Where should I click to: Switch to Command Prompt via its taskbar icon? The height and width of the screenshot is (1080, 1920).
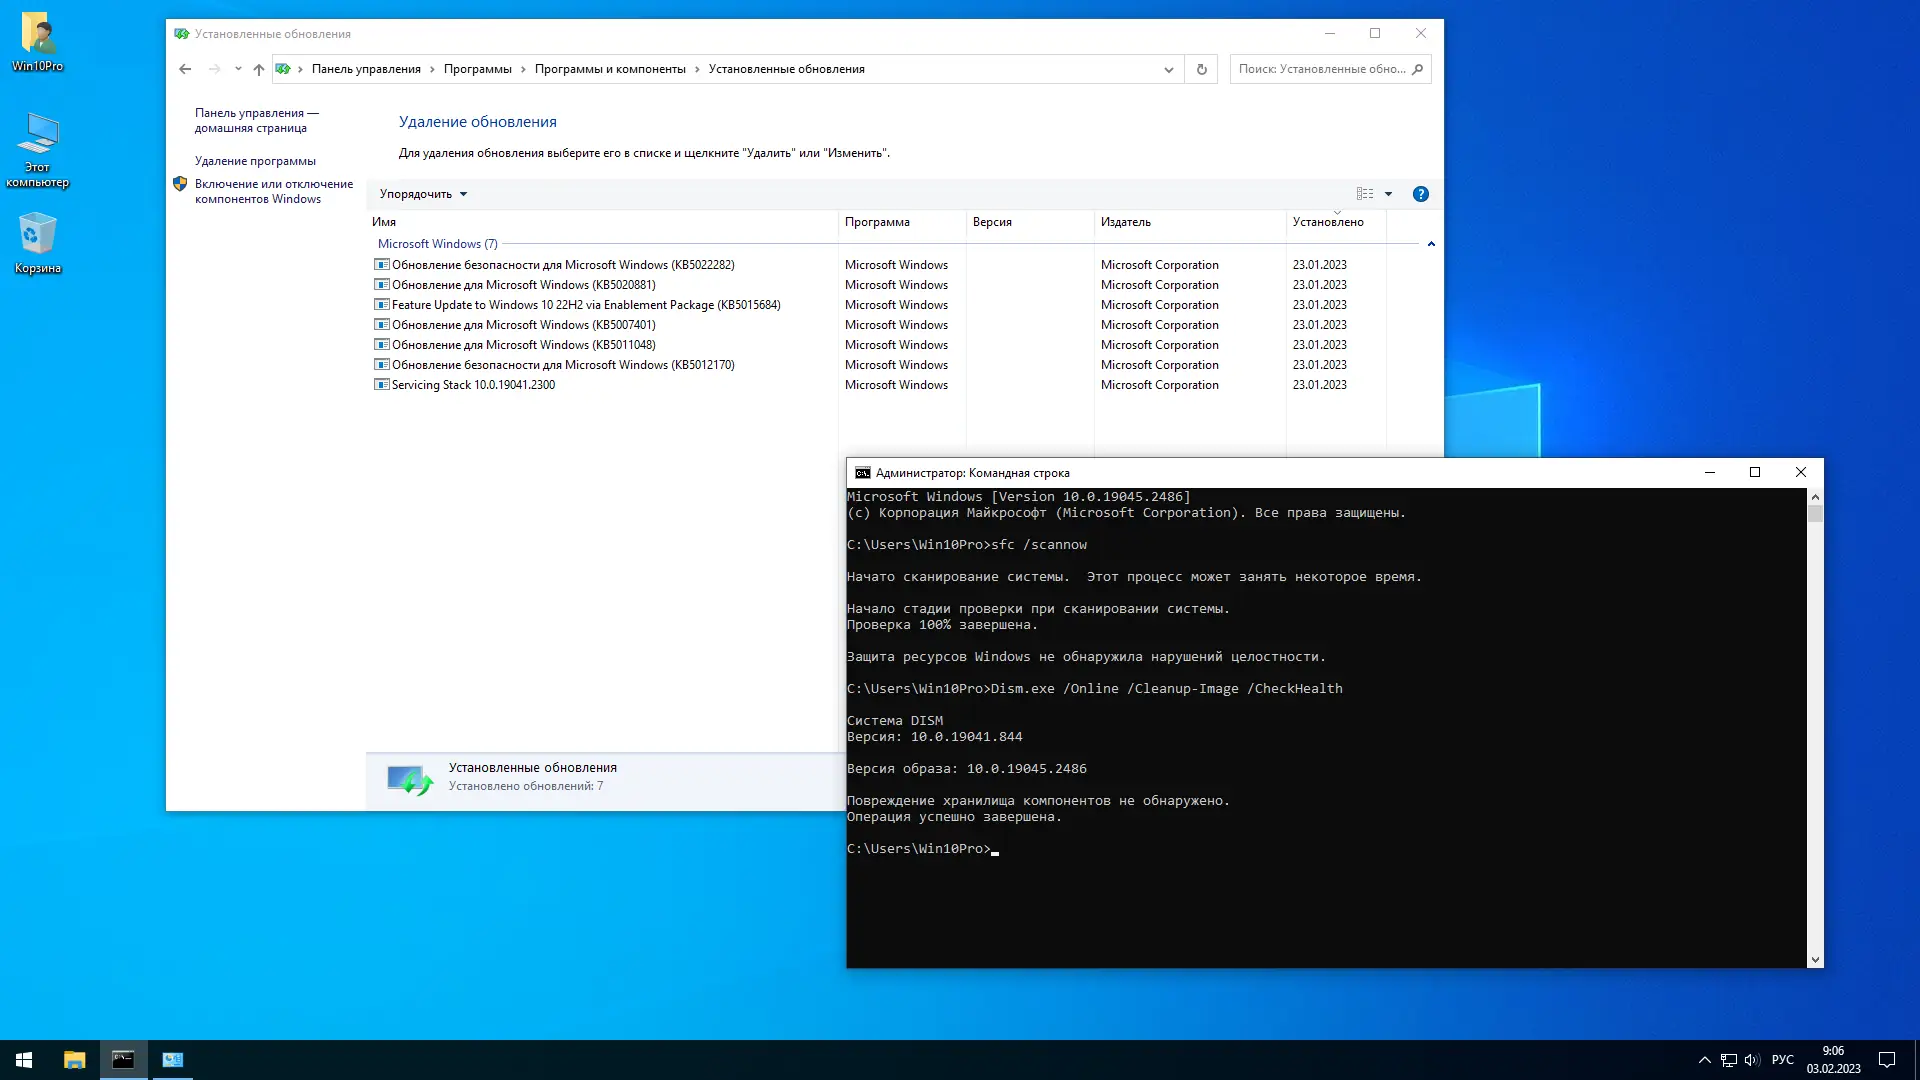pyautogui.click(x=123, y=1059)
